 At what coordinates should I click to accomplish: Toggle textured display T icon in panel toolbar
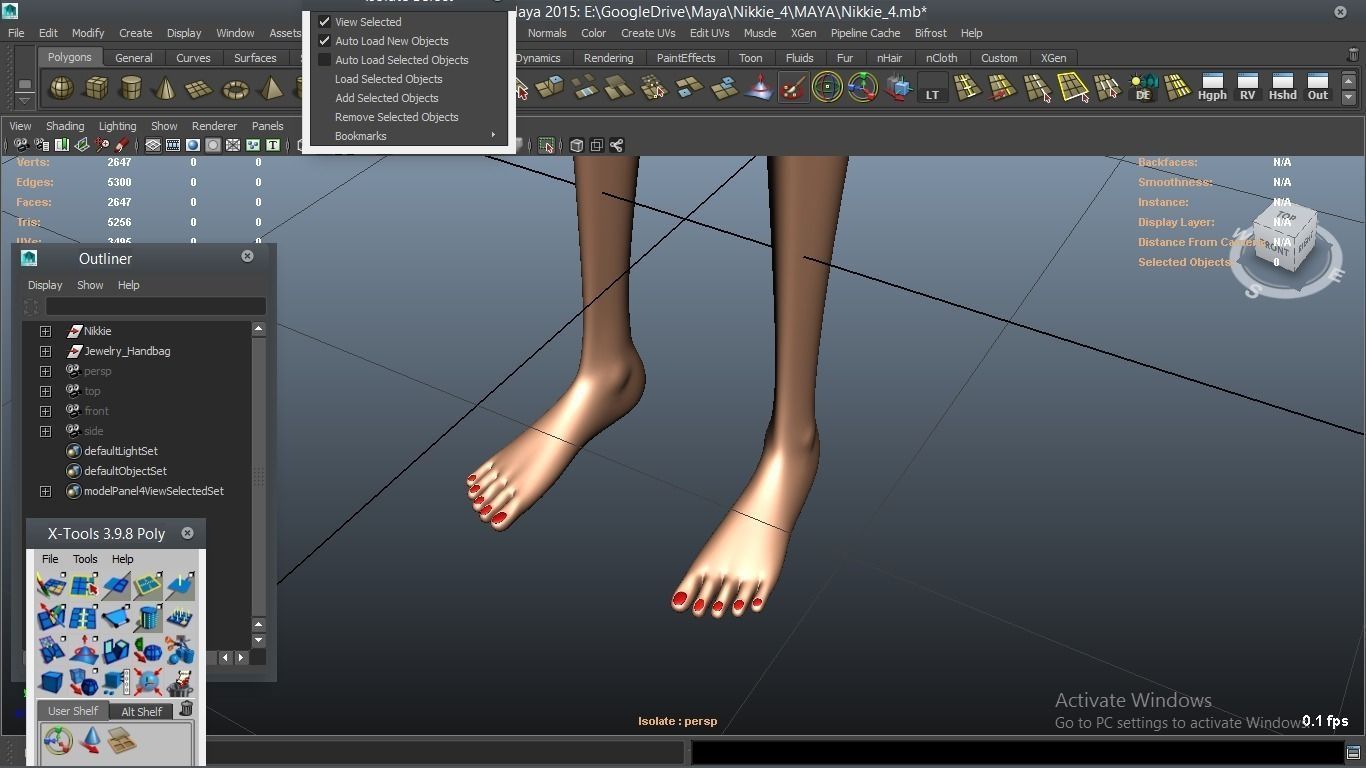(272, 145)
